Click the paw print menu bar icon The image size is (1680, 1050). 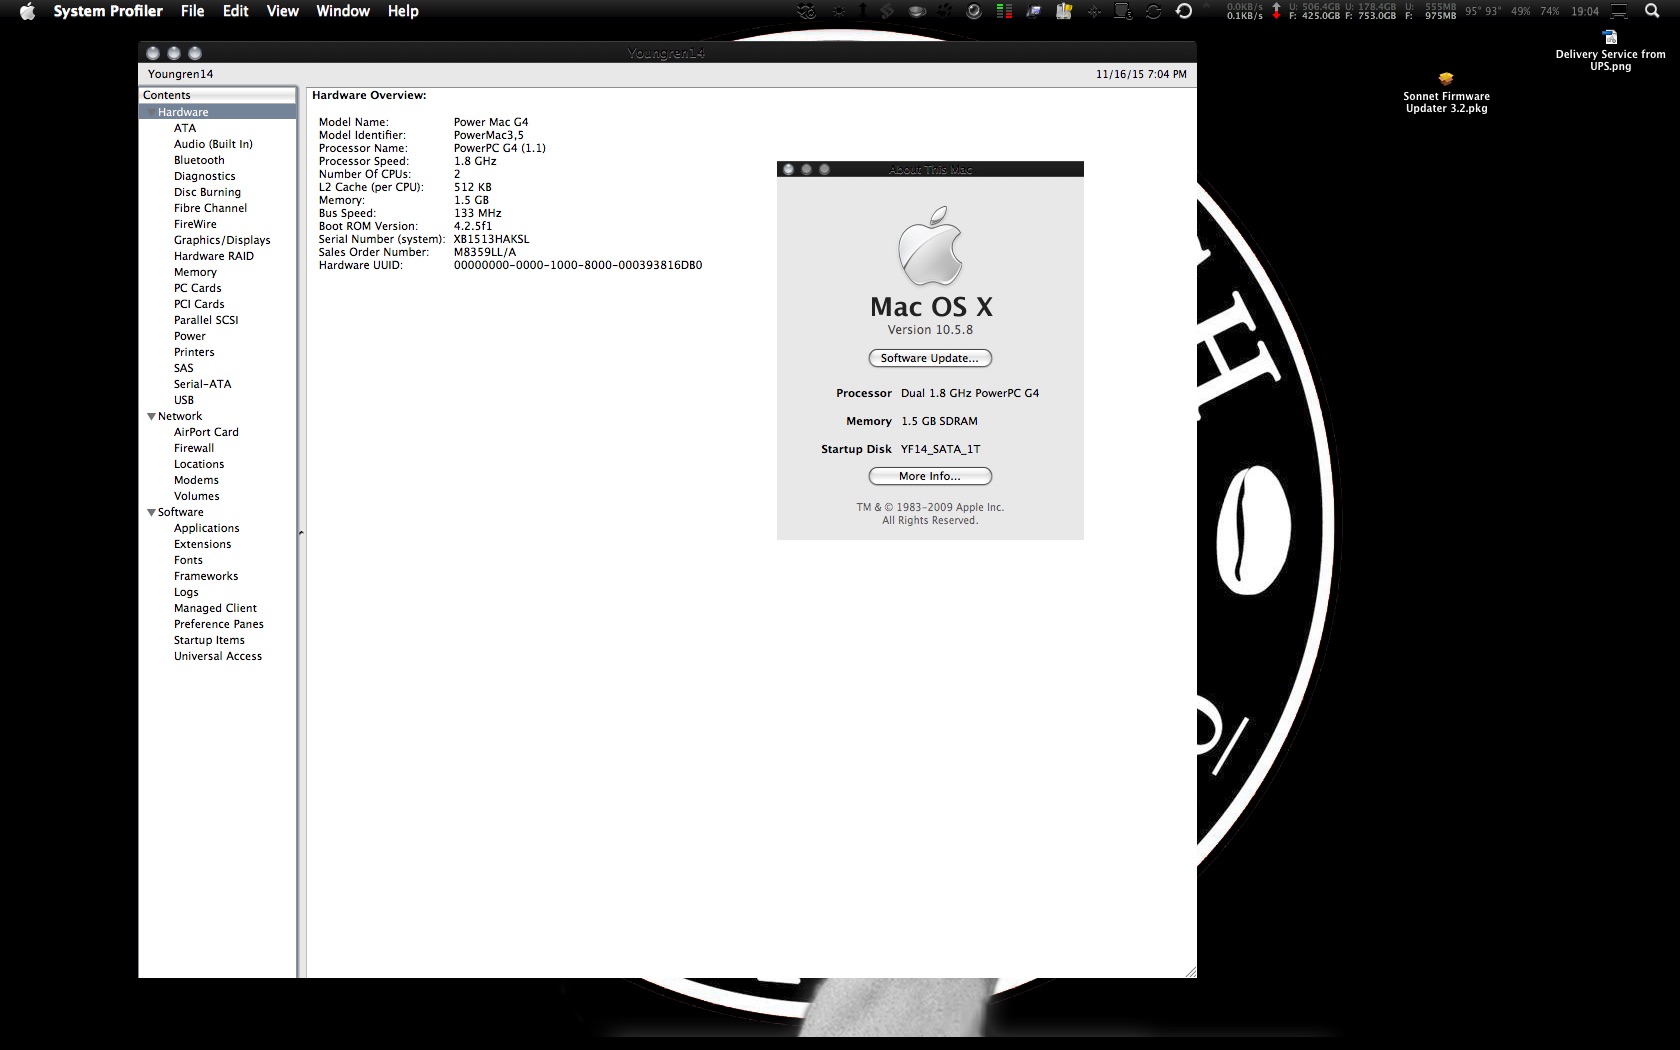943,11
